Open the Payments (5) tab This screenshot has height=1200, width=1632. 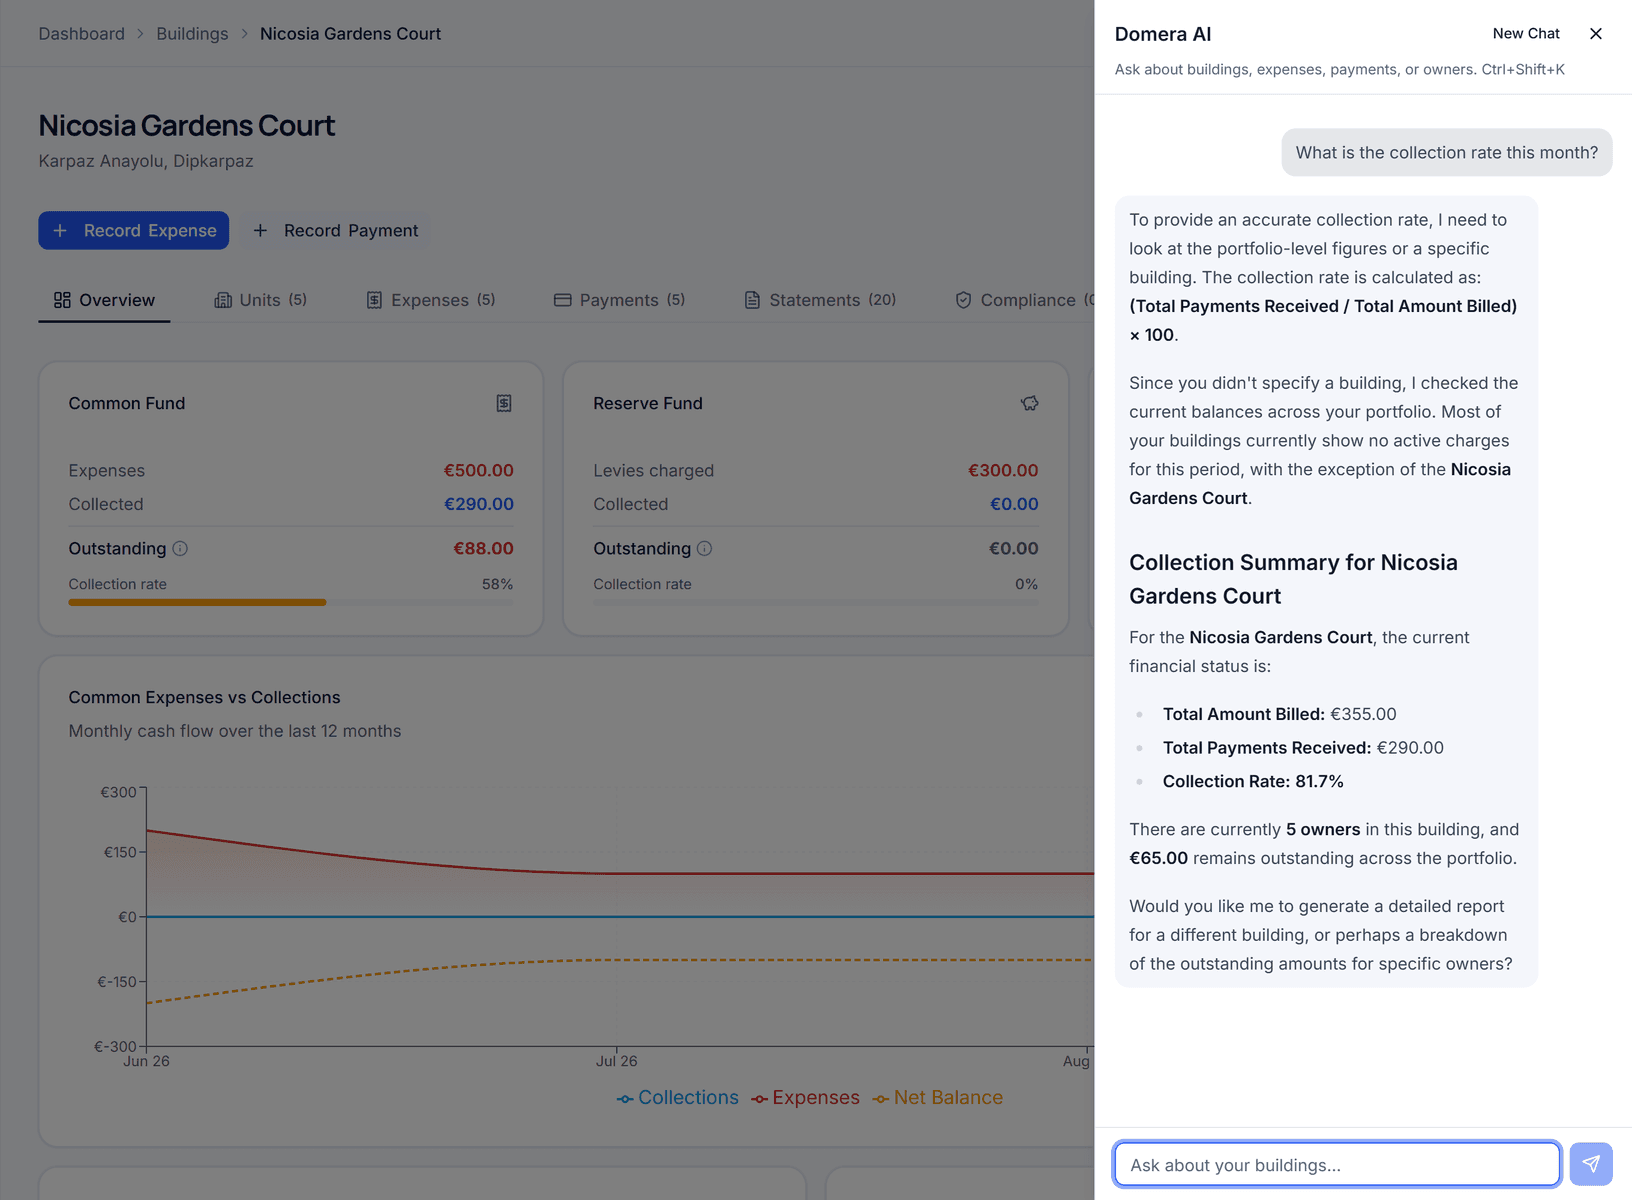point(620,300)
